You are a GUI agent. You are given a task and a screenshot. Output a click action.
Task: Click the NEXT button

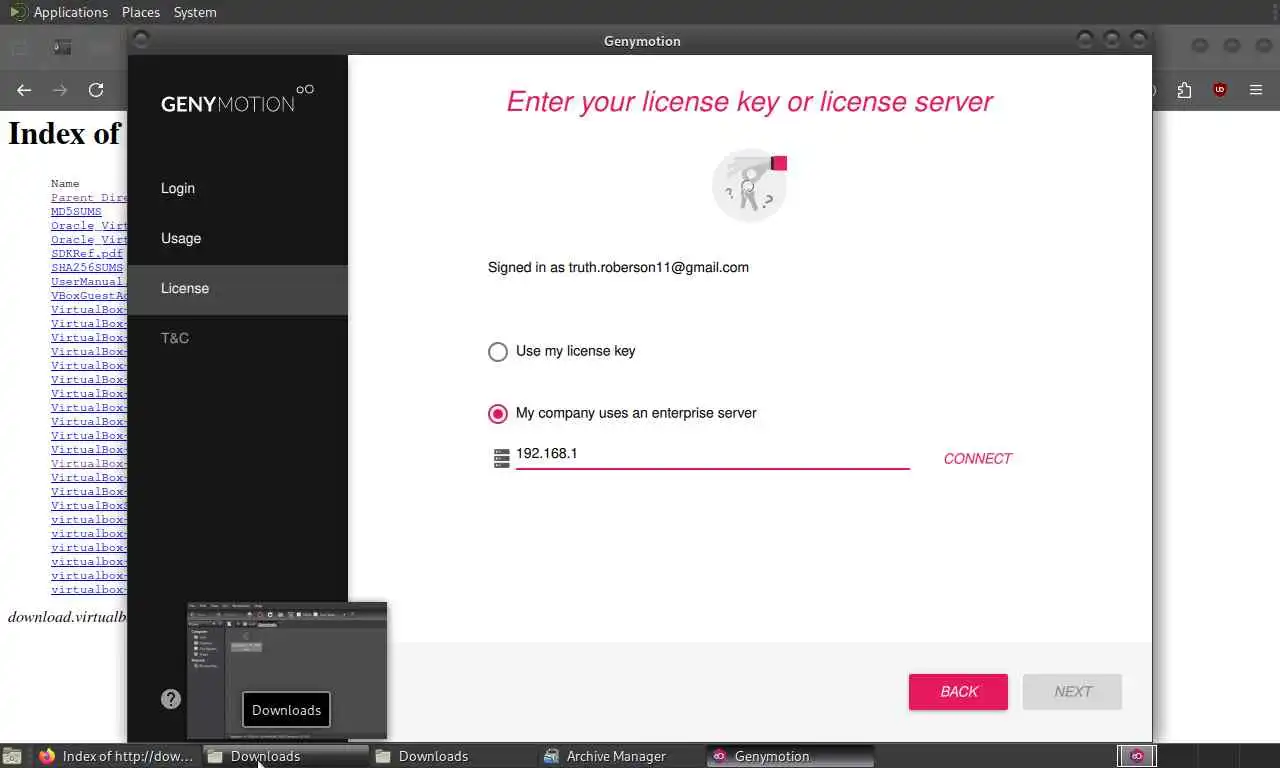pos(1072,692)
